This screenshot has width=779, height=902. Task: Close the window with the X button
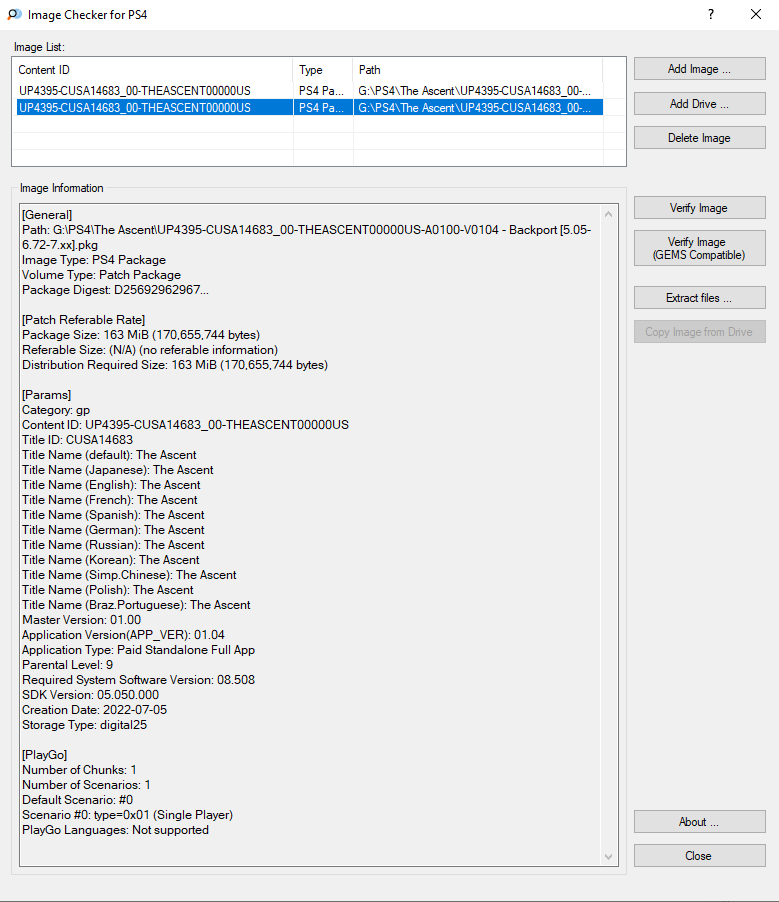[x=756, y=14]
